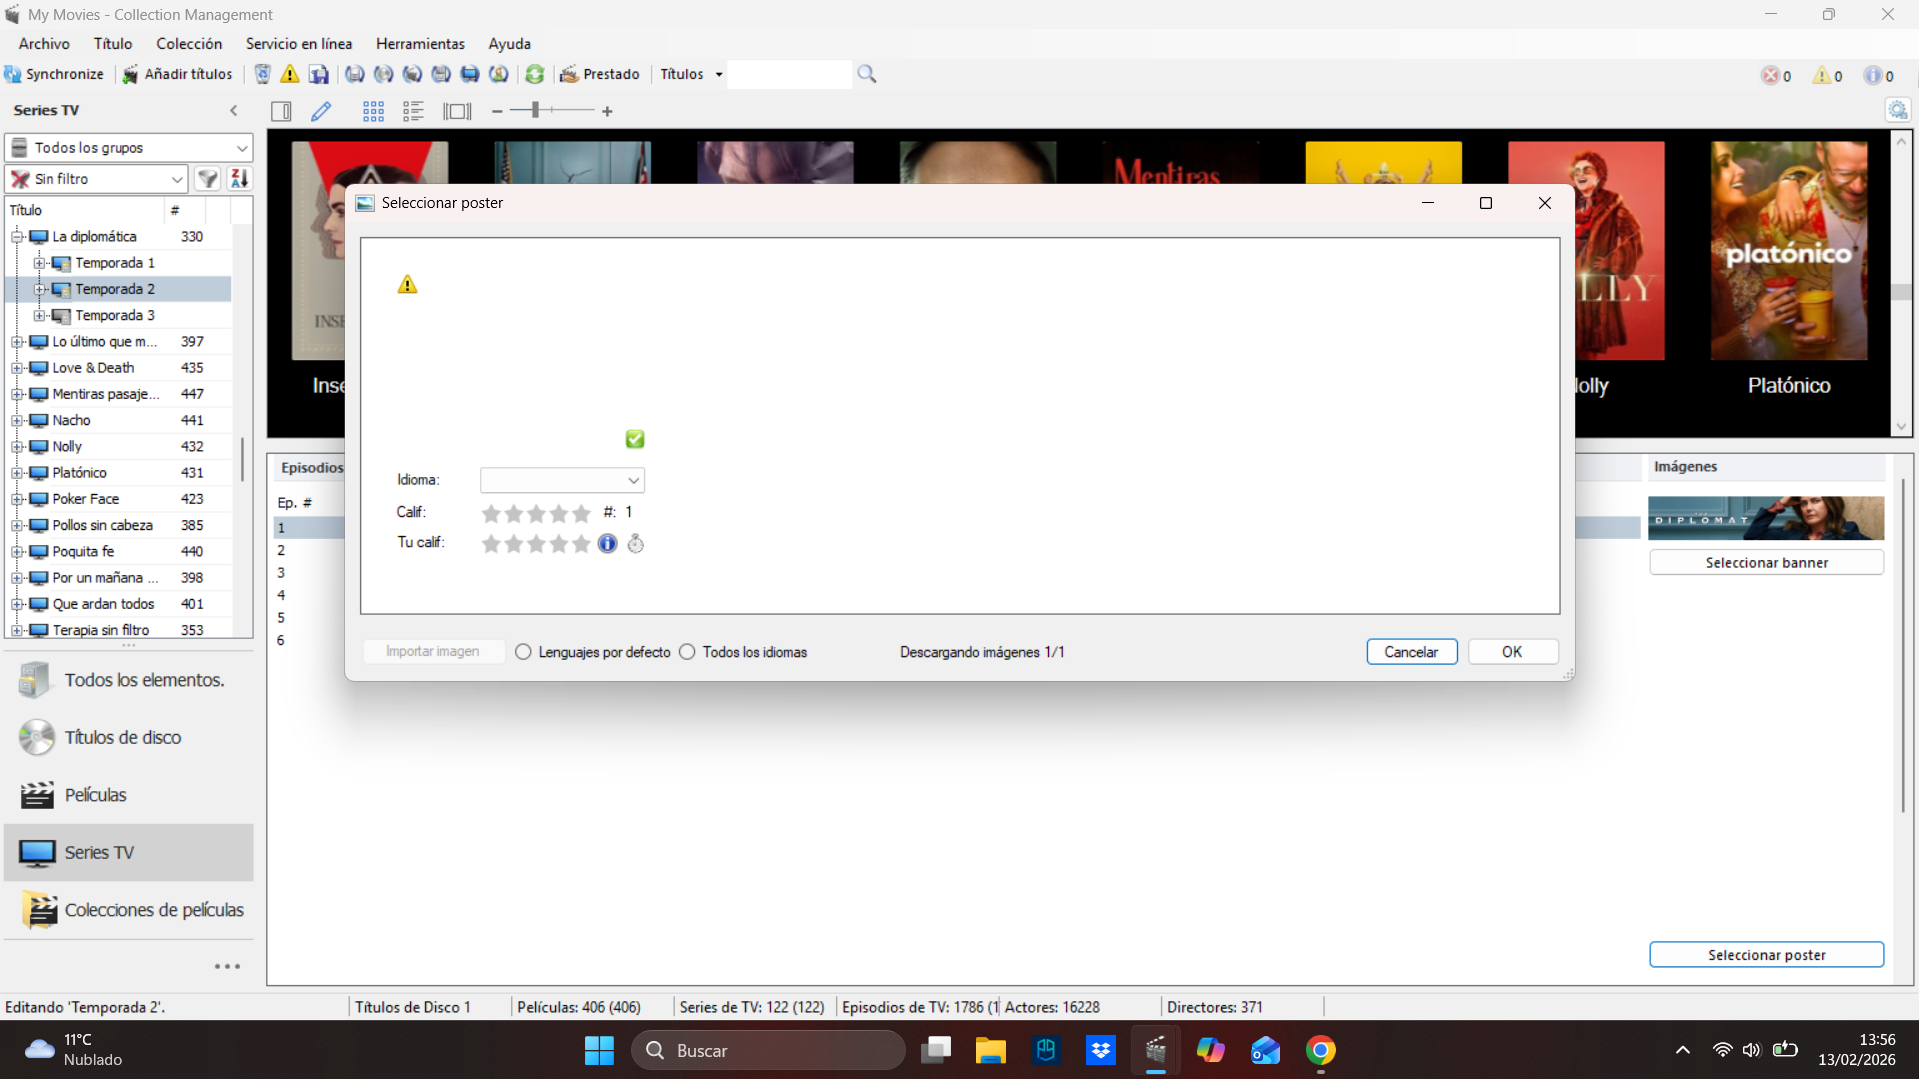Expand the Temporada 3 tree node
1919x1079 pixels.
(39, 315)
